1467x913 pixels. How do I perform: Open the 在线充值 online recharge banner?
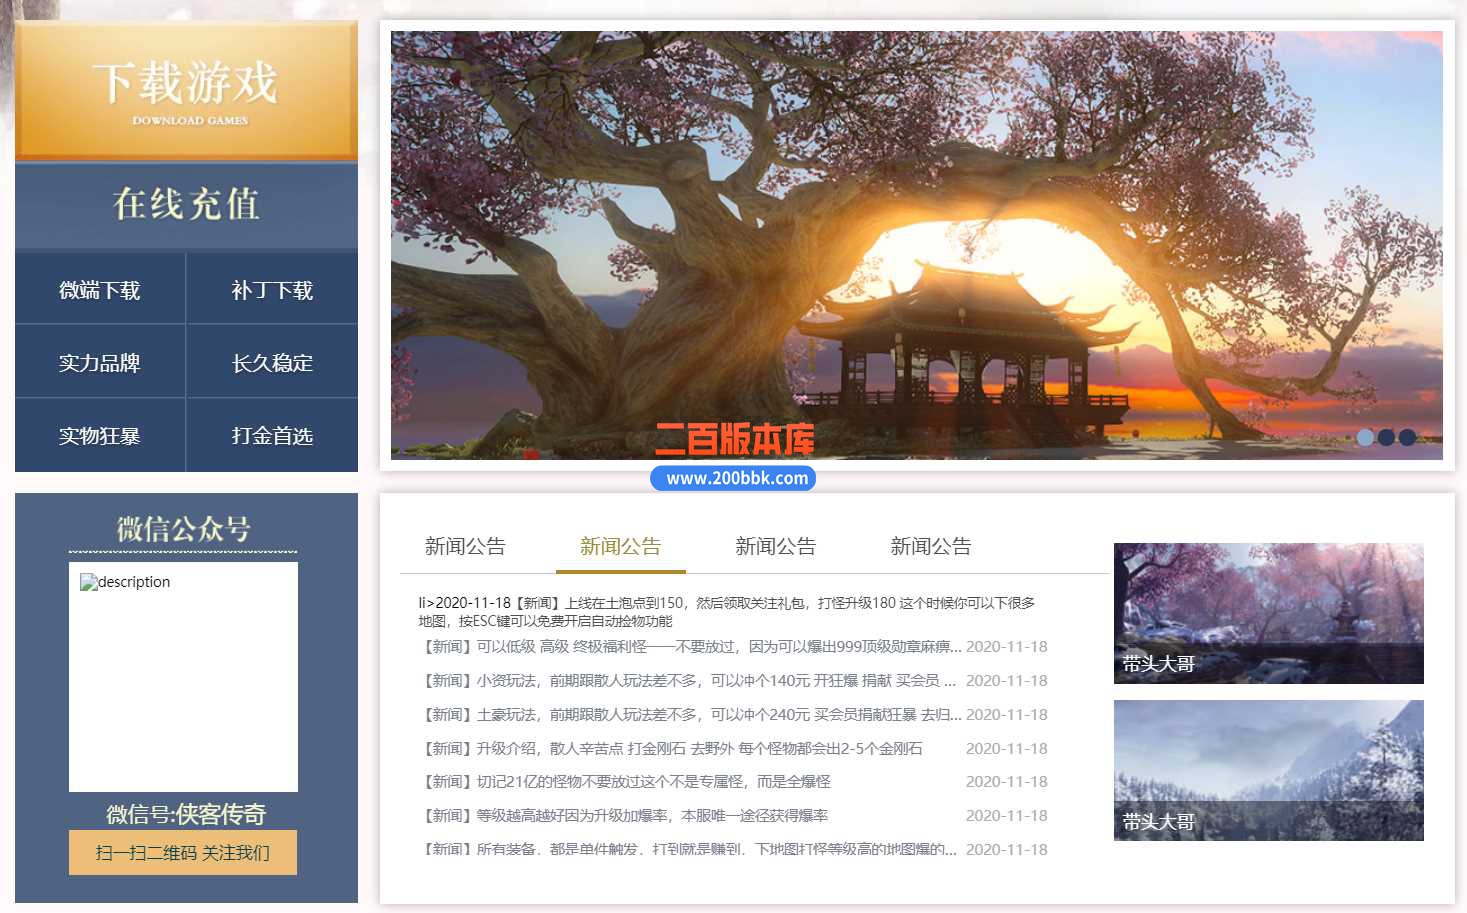coord(186,205)
